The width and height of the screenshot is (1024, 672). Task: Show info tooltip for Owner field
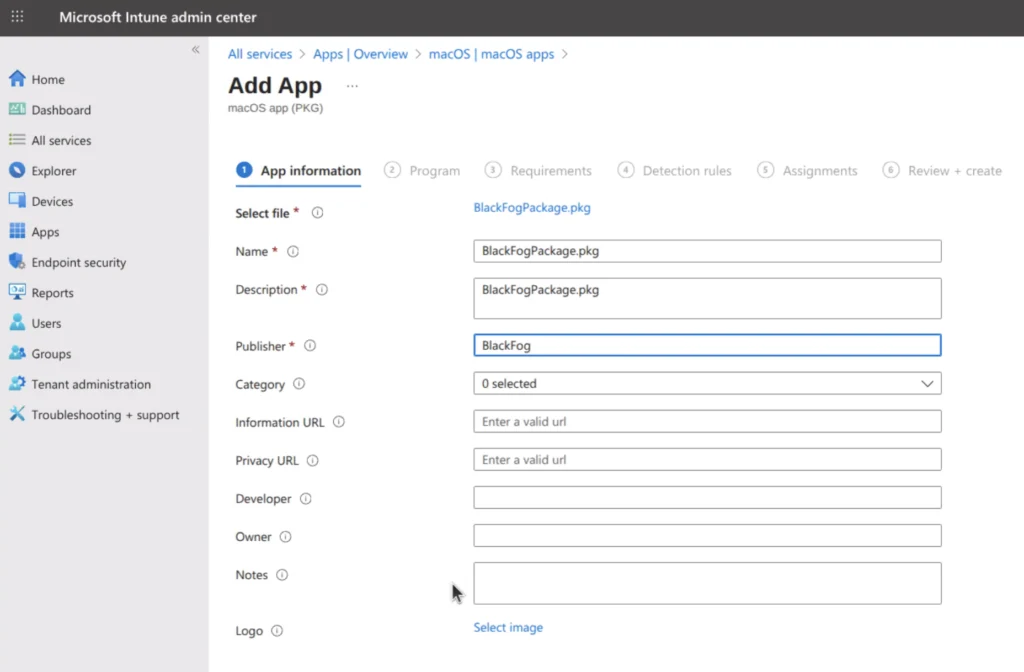coord(285,537)
